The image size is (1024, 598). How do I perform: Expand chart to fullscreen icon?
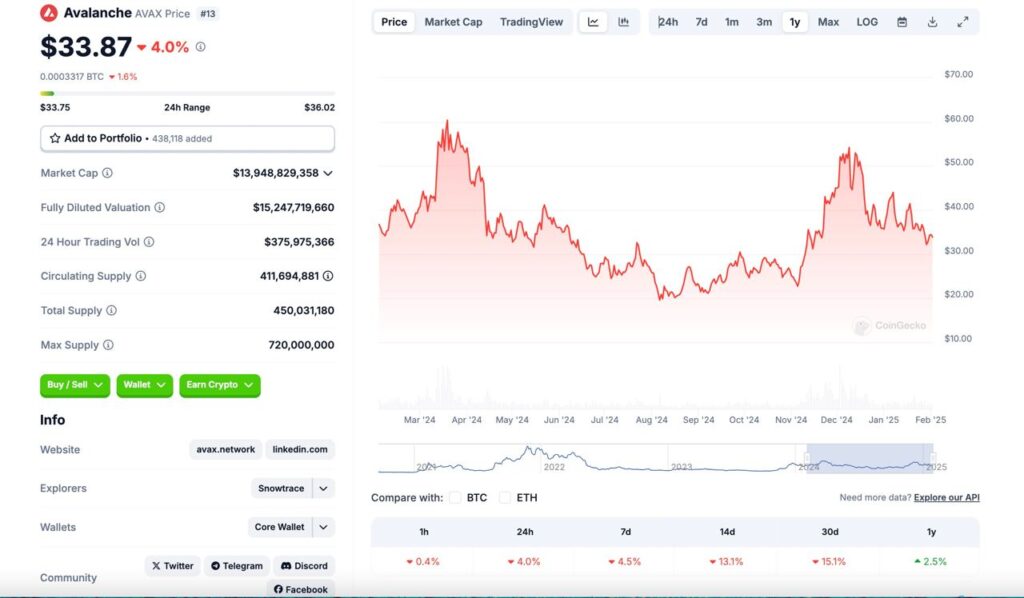[963, 22]
